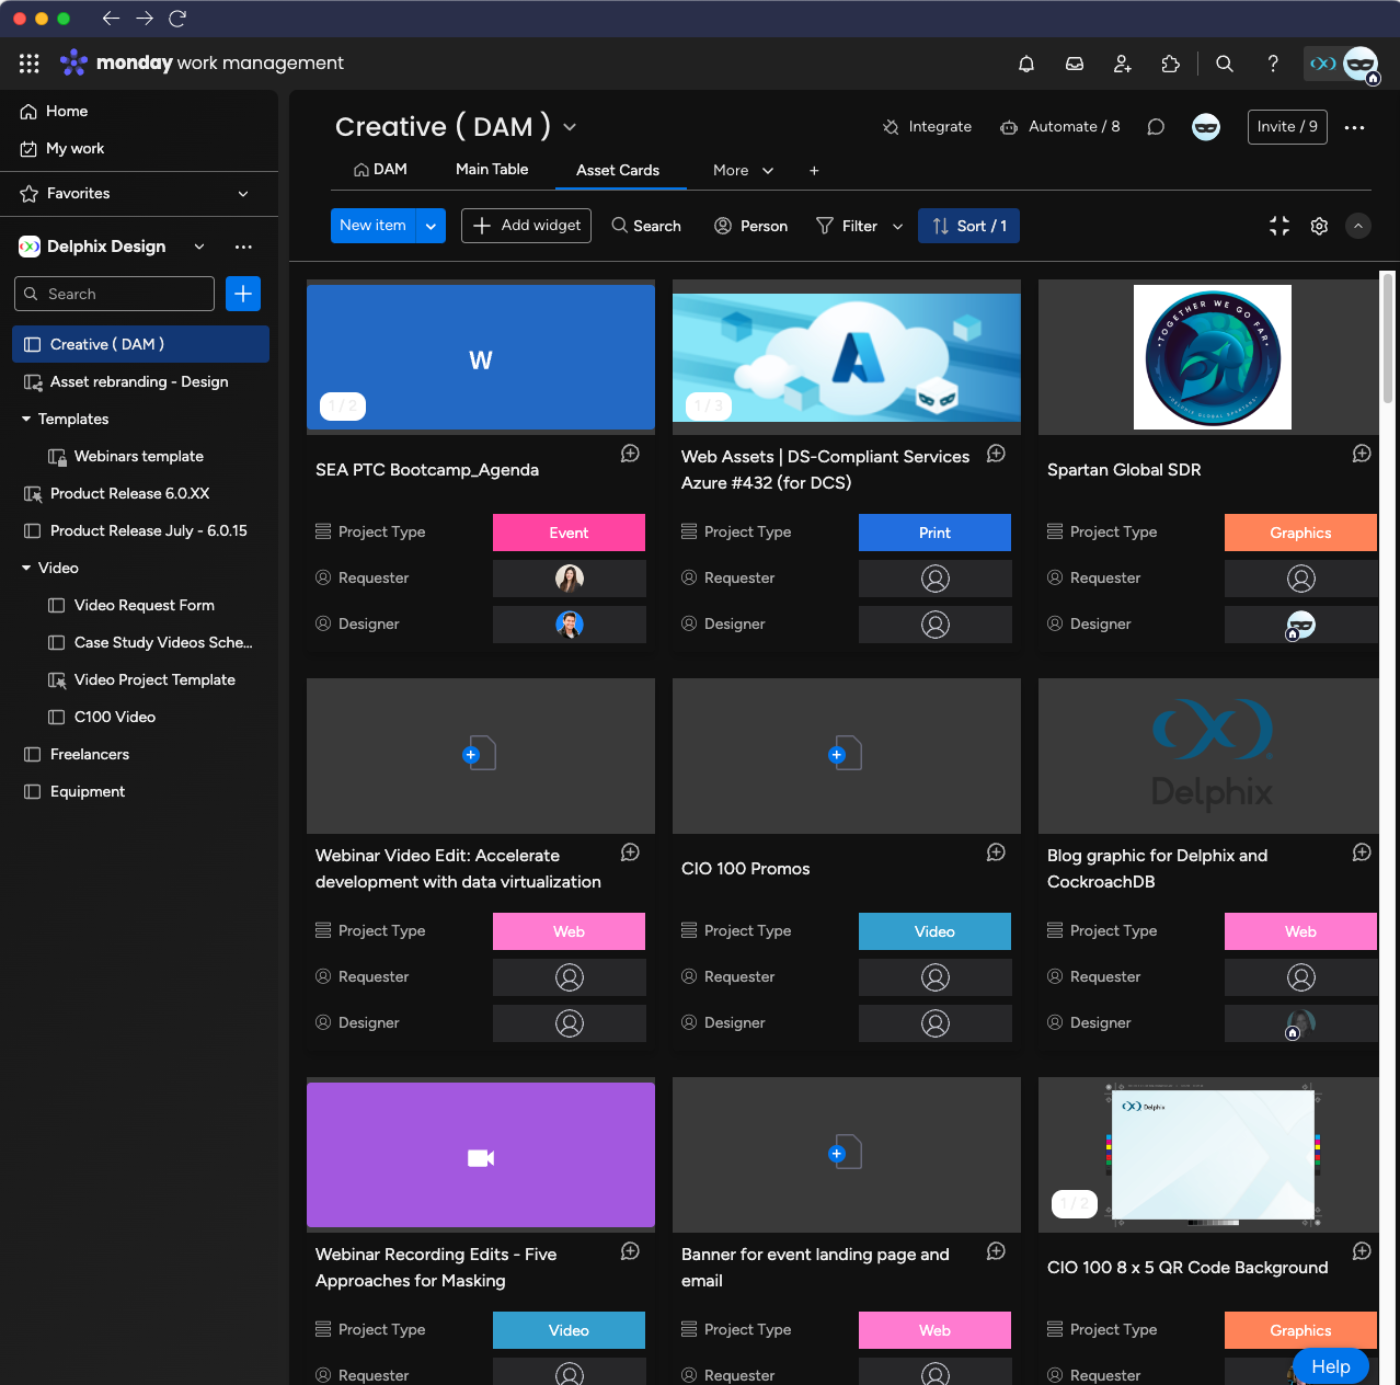The width and height of the screenshot is (1400, 1385).
Task: Click the user avatar in top right
Action: (1360, 64)
